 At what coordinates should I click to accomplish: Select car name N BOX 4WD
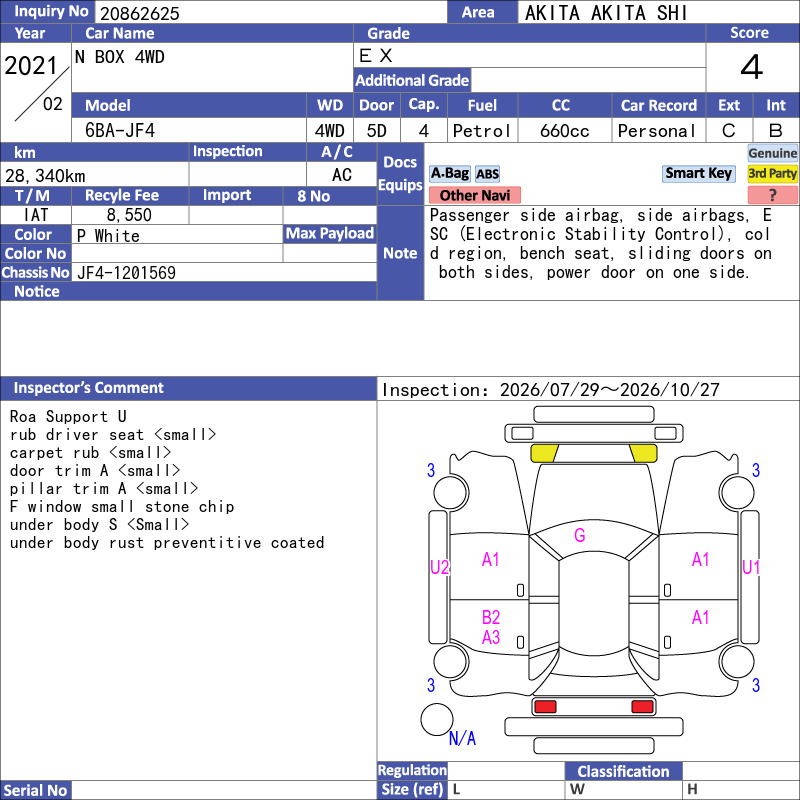pos(120,57)
